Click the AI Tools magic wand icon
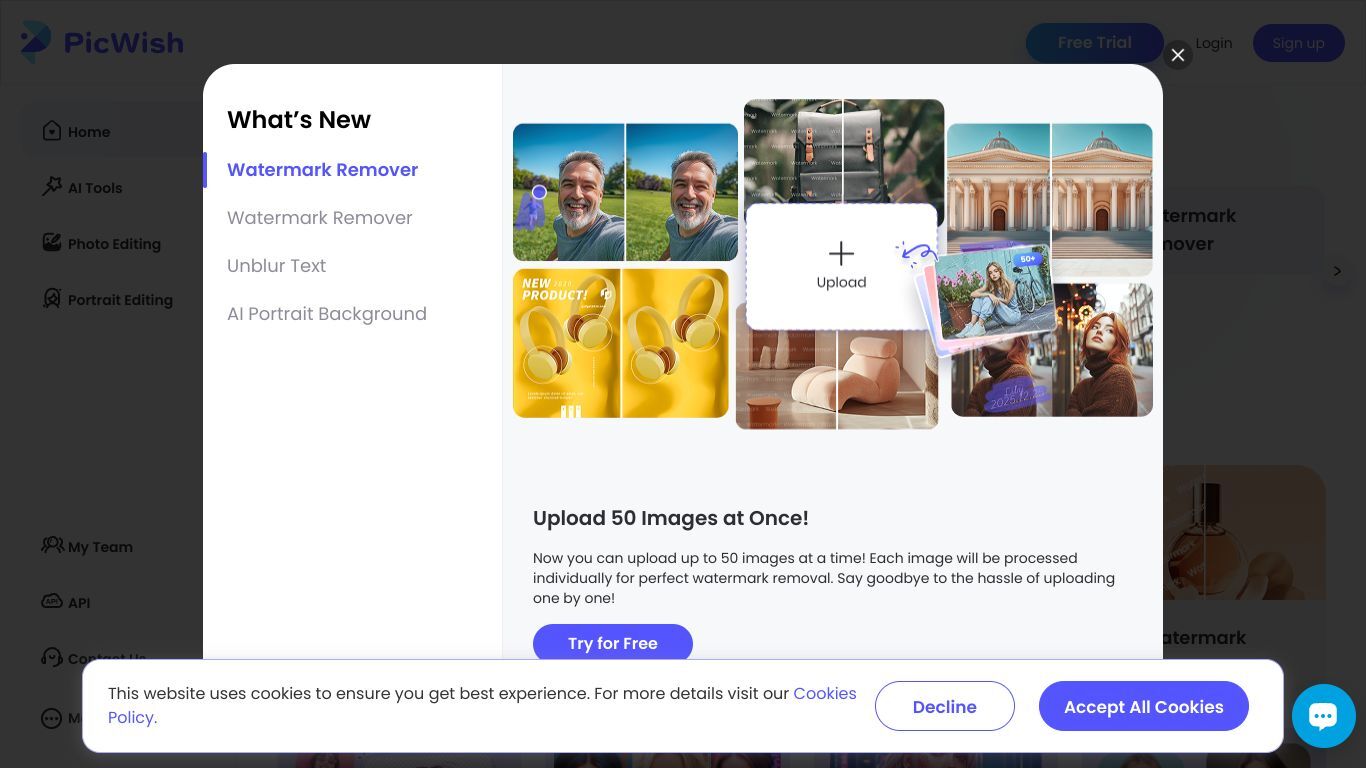This screenshot has width=1366, height=768. coord(52,187)
